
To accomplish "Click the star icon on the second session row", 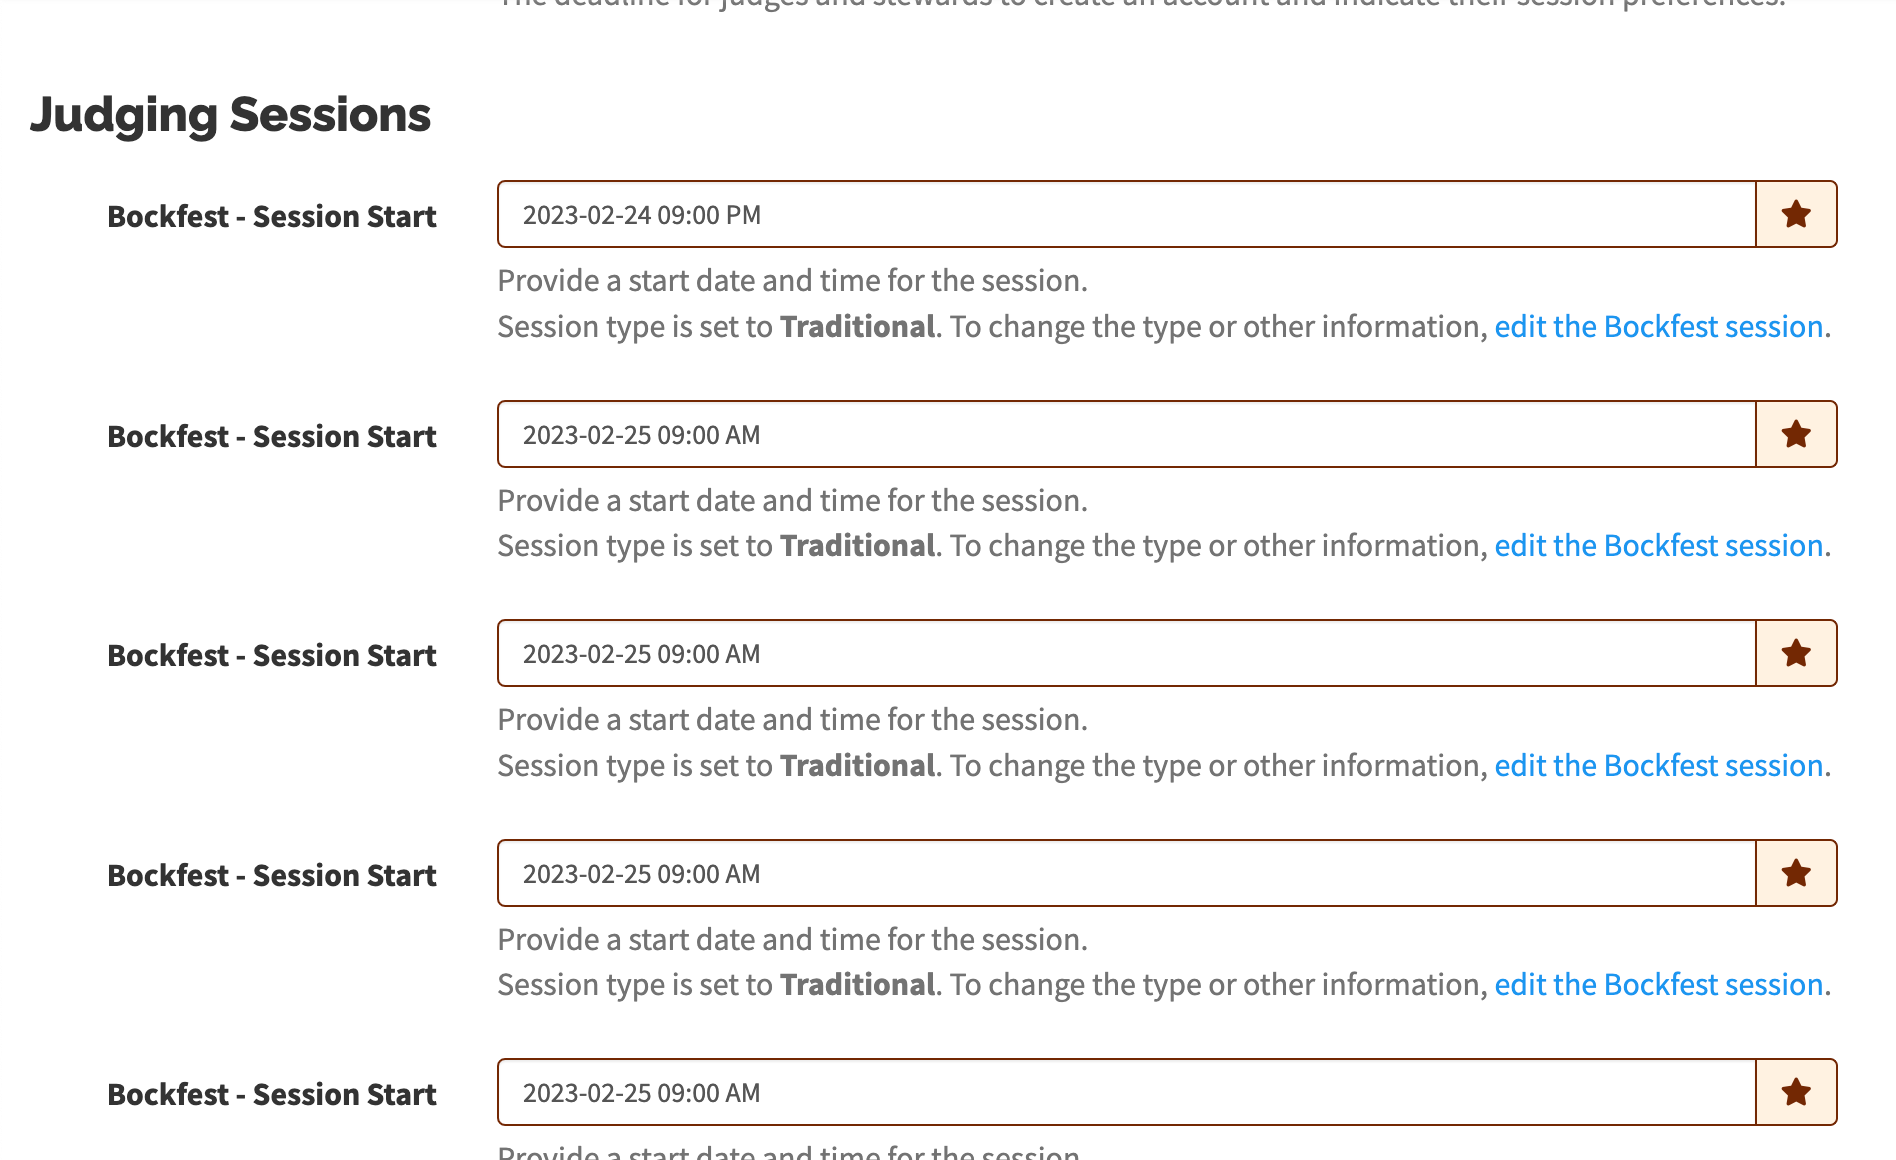I will (1796, 433).
